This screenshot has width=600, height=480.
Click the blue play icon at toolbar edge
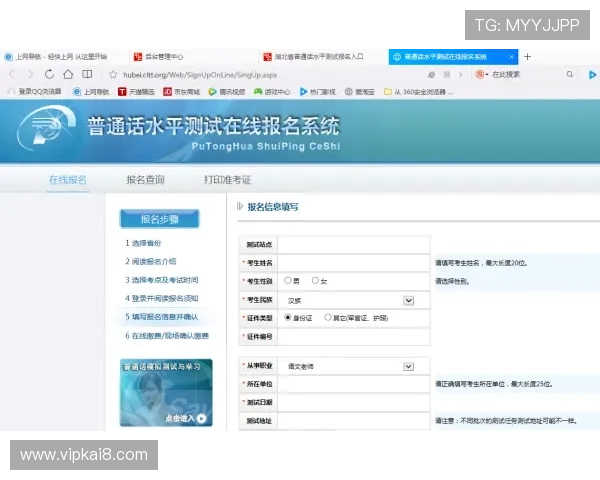(x=592, y=75)
